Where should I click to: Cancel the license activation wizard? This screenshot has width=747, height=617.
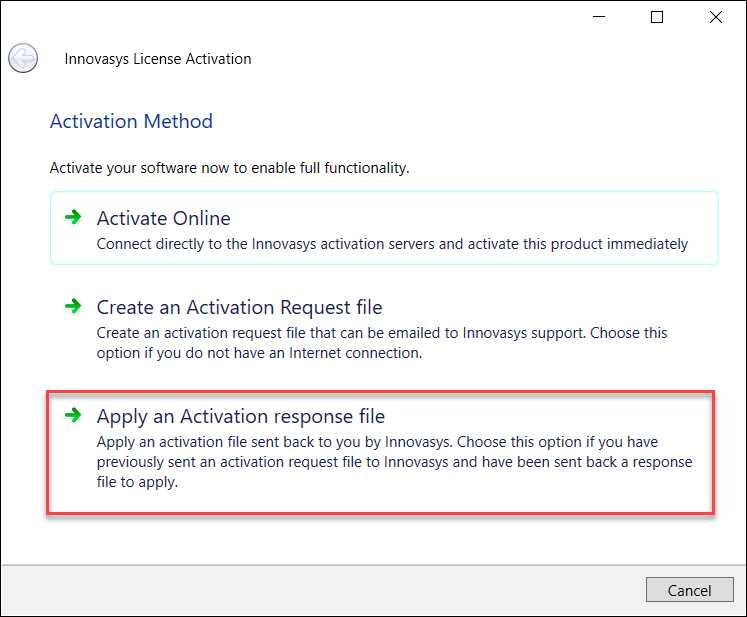point(689,590)
